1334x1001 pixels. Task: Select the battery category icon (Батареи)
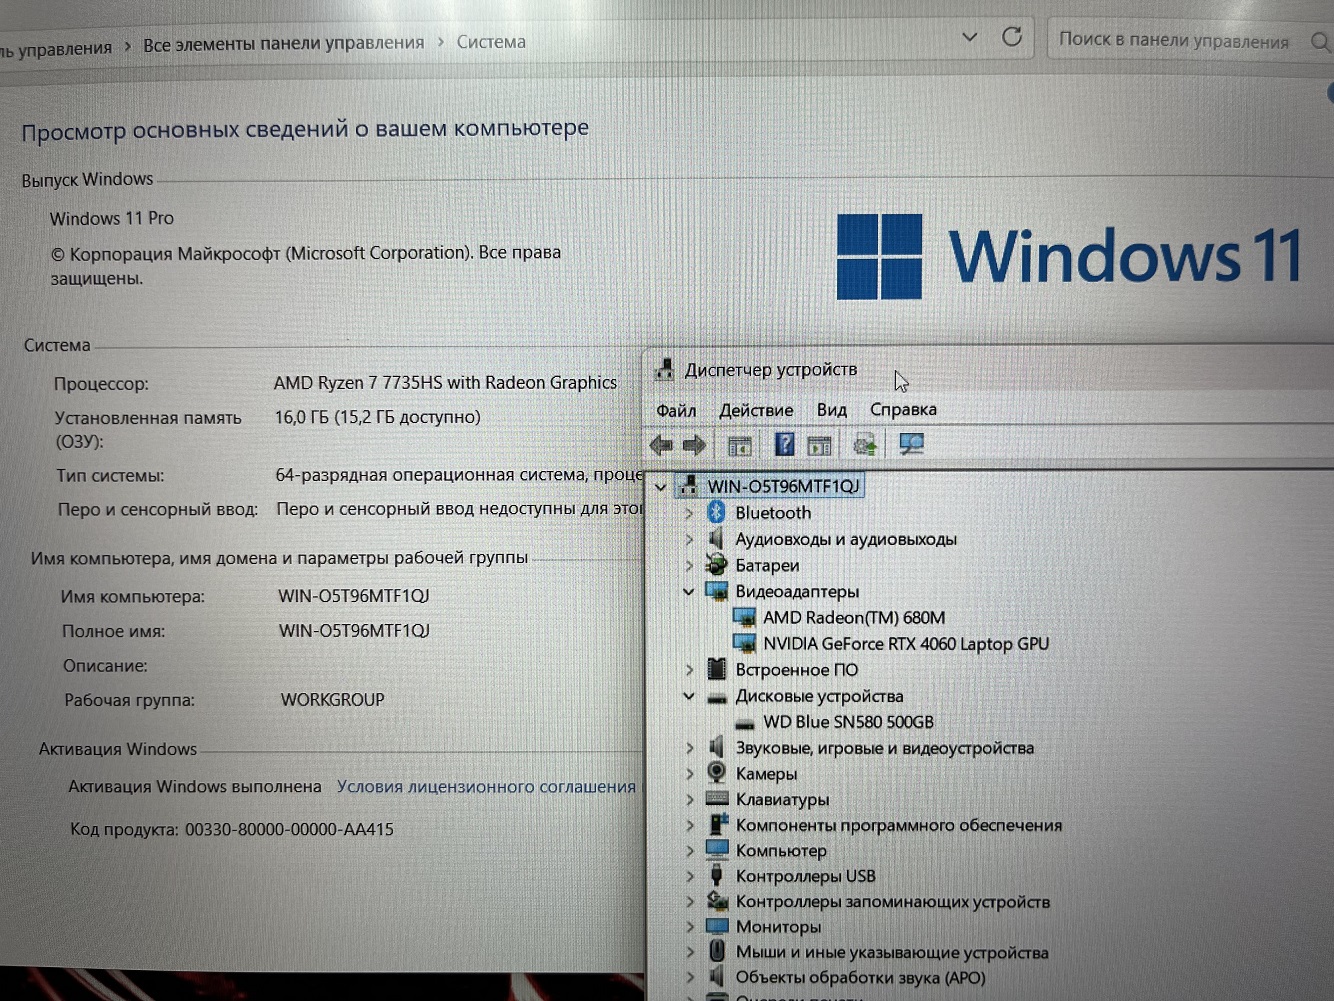[x=716, y=565]
